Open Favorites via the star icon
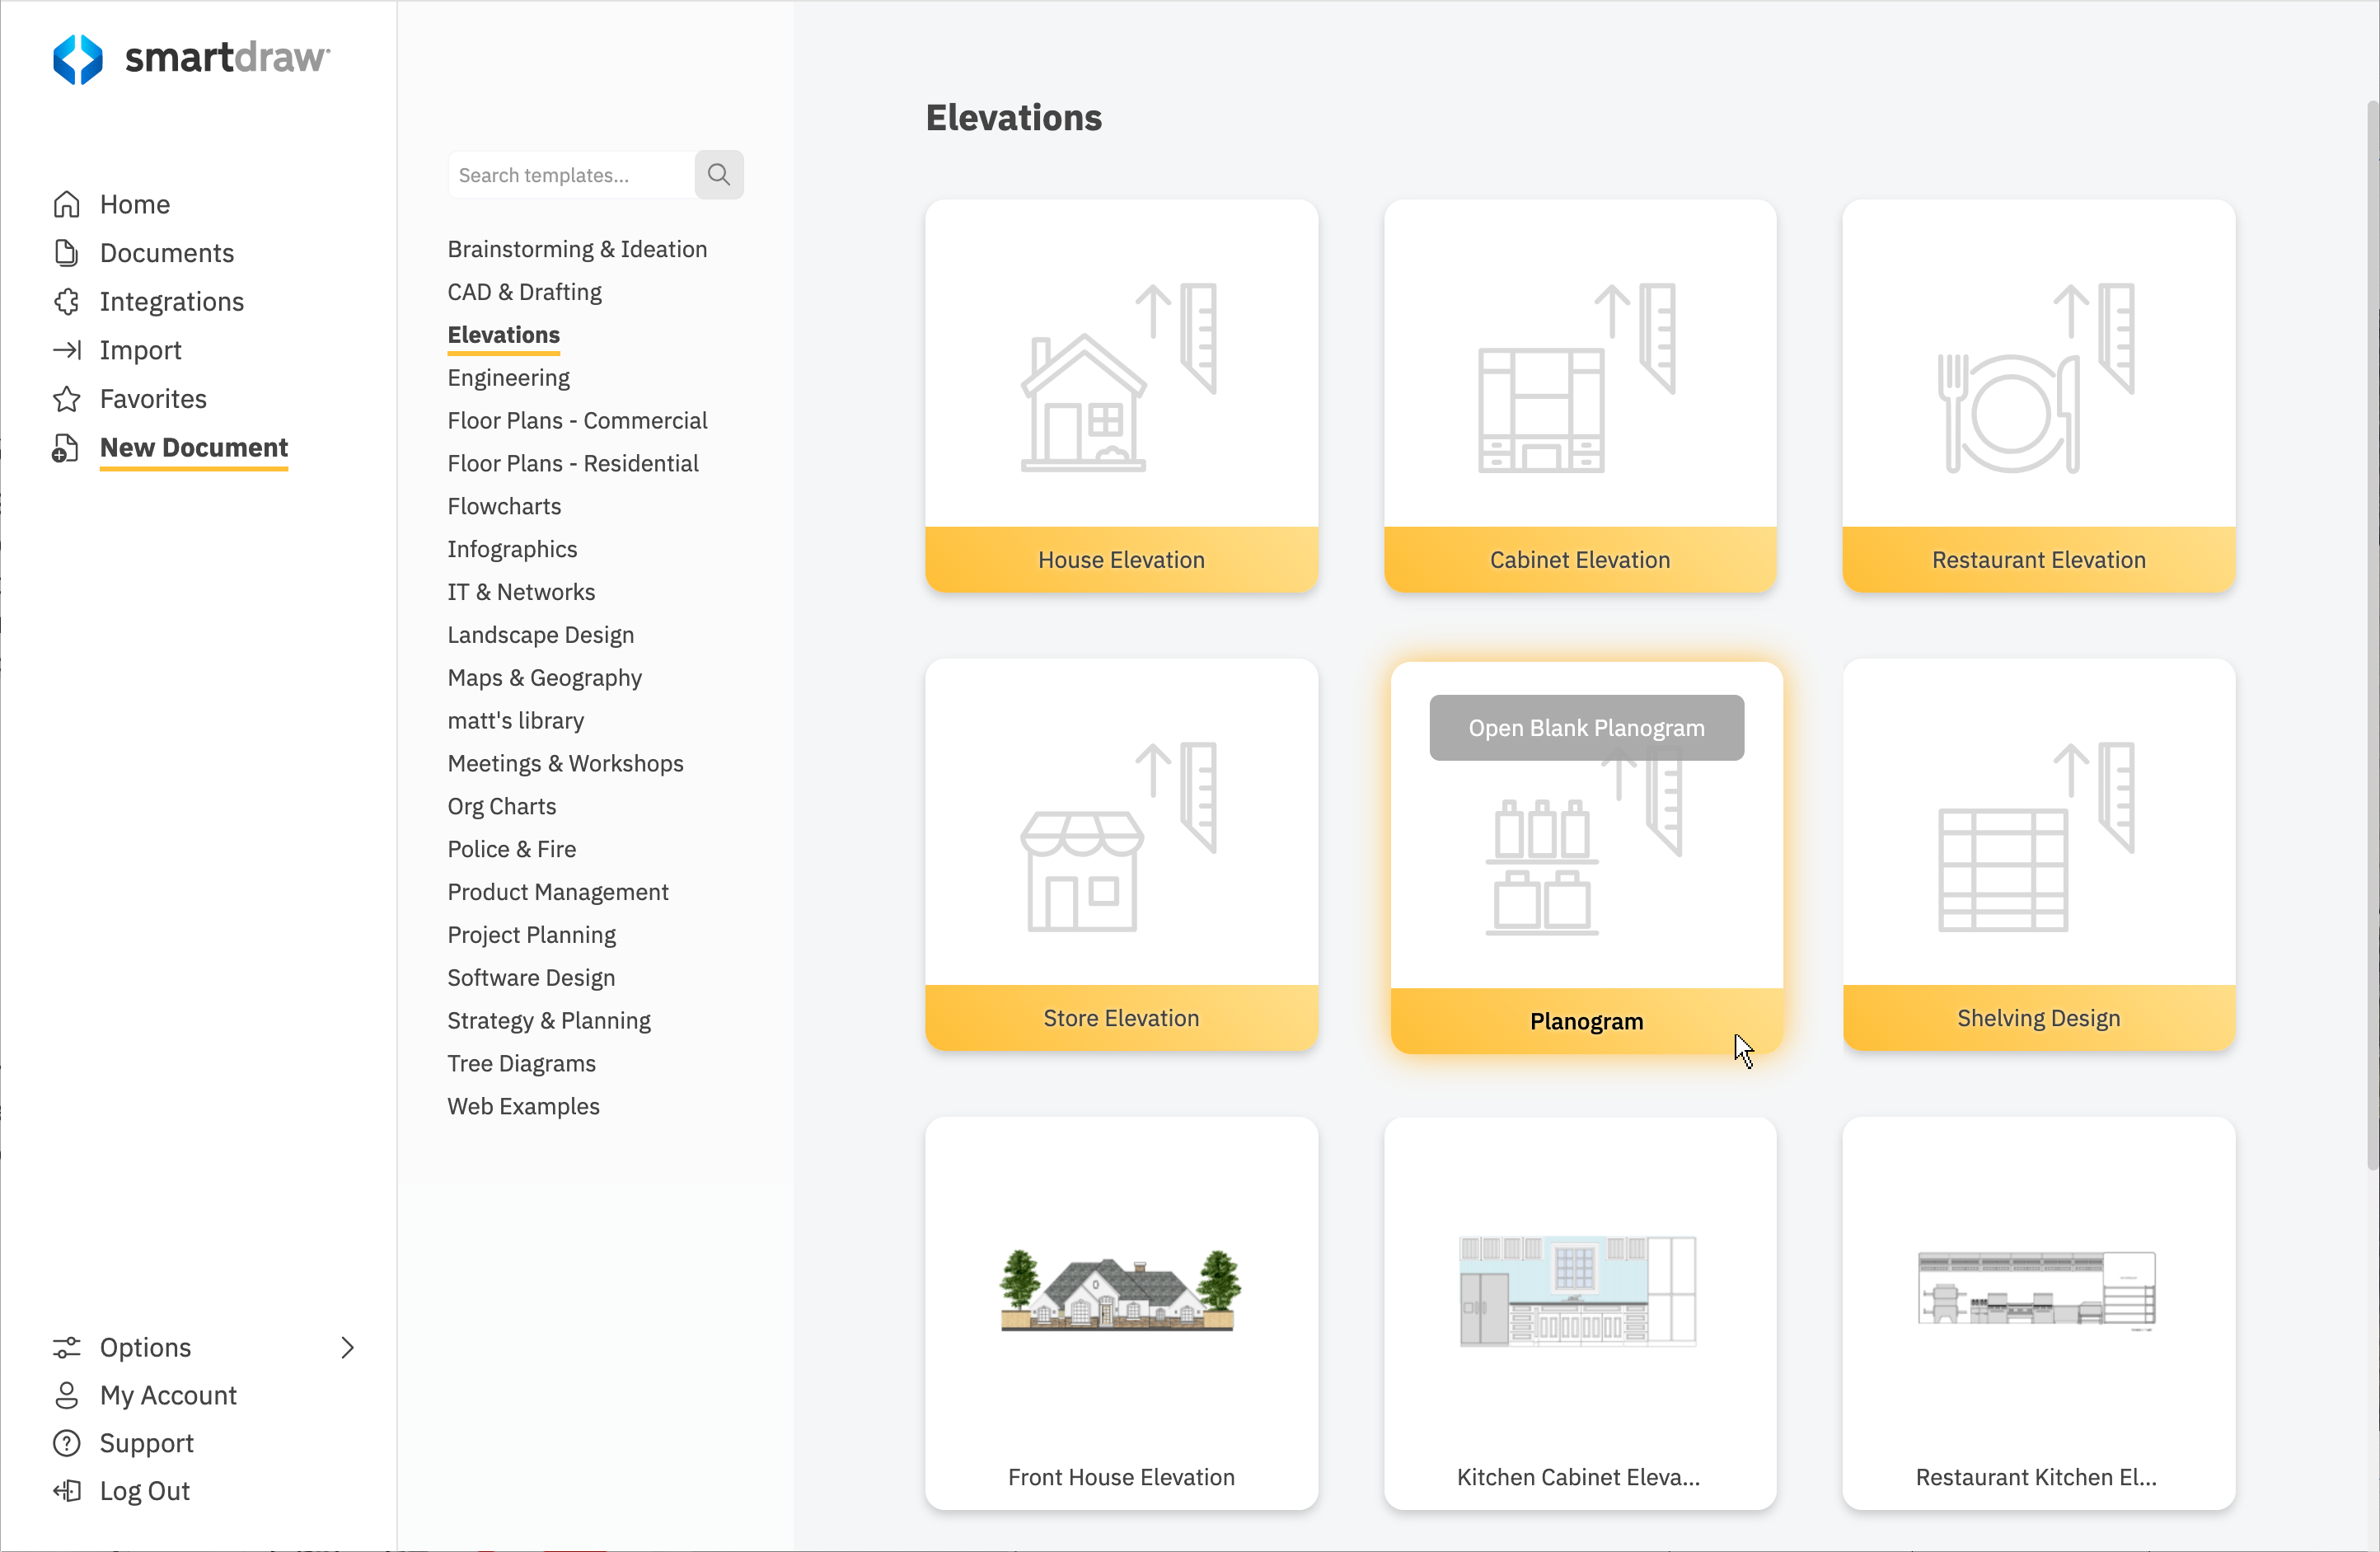The height and width of the screenshot is (1552, 2380). (66, 398)
